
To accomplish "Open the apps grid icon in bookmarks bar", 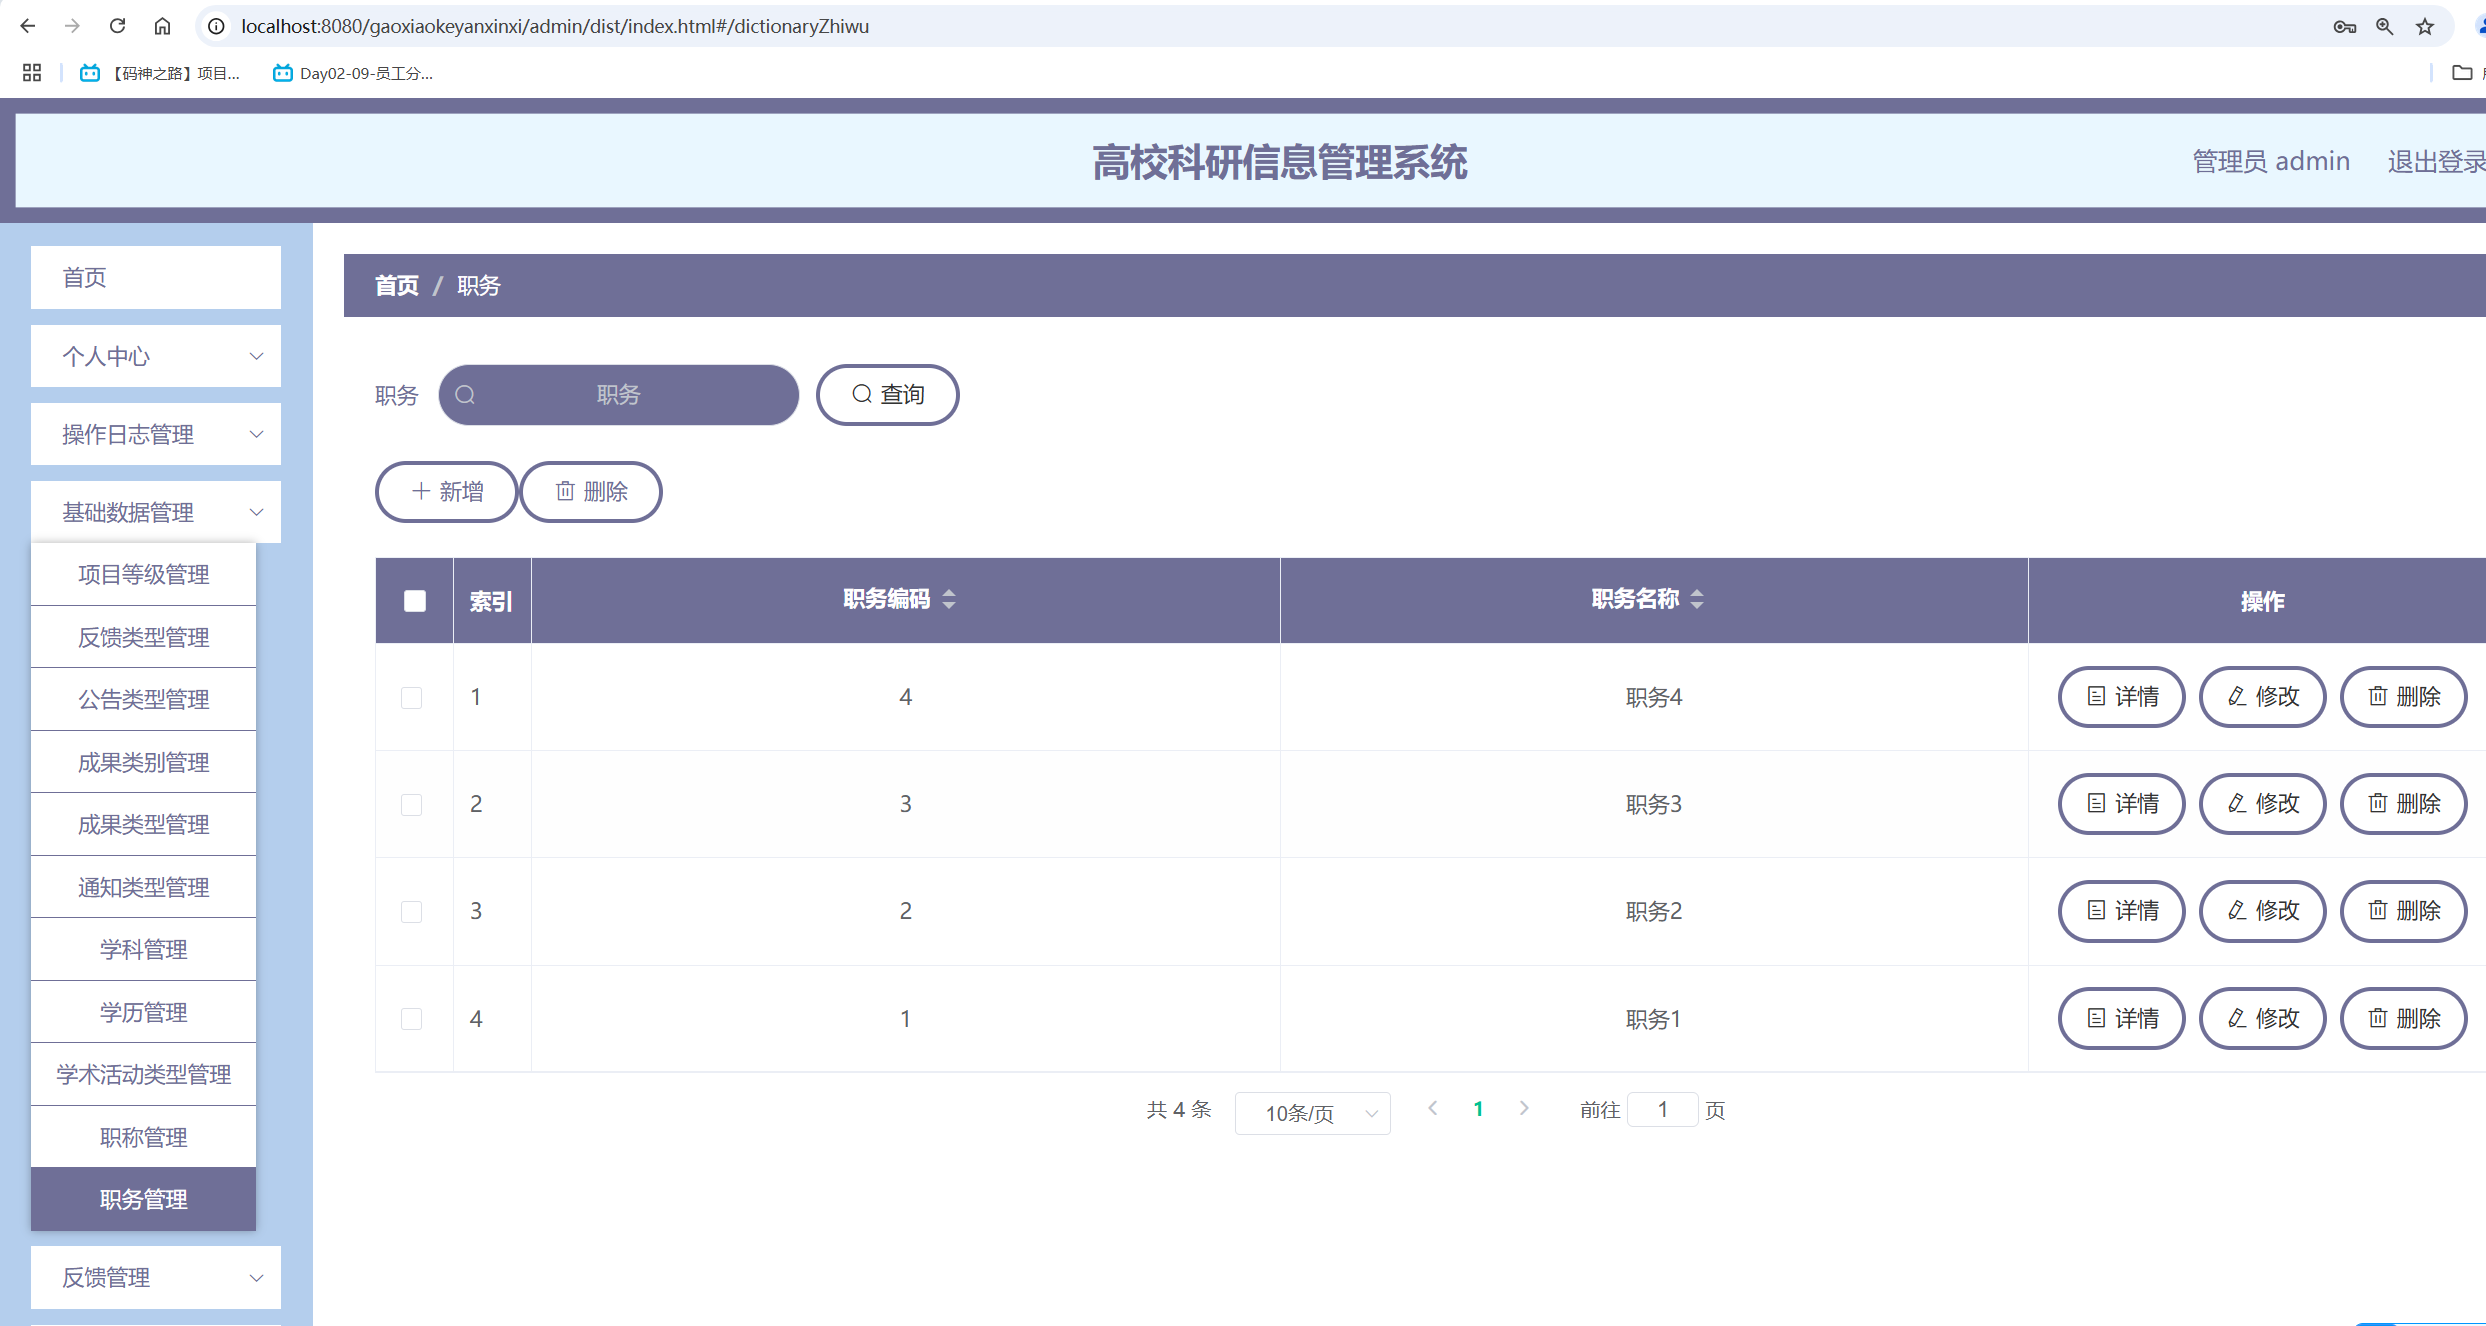I will [32, 73].
